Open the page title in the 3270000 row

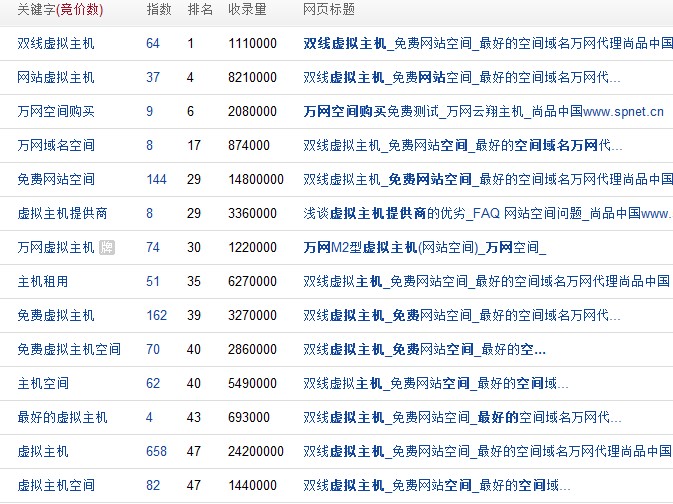461,315
